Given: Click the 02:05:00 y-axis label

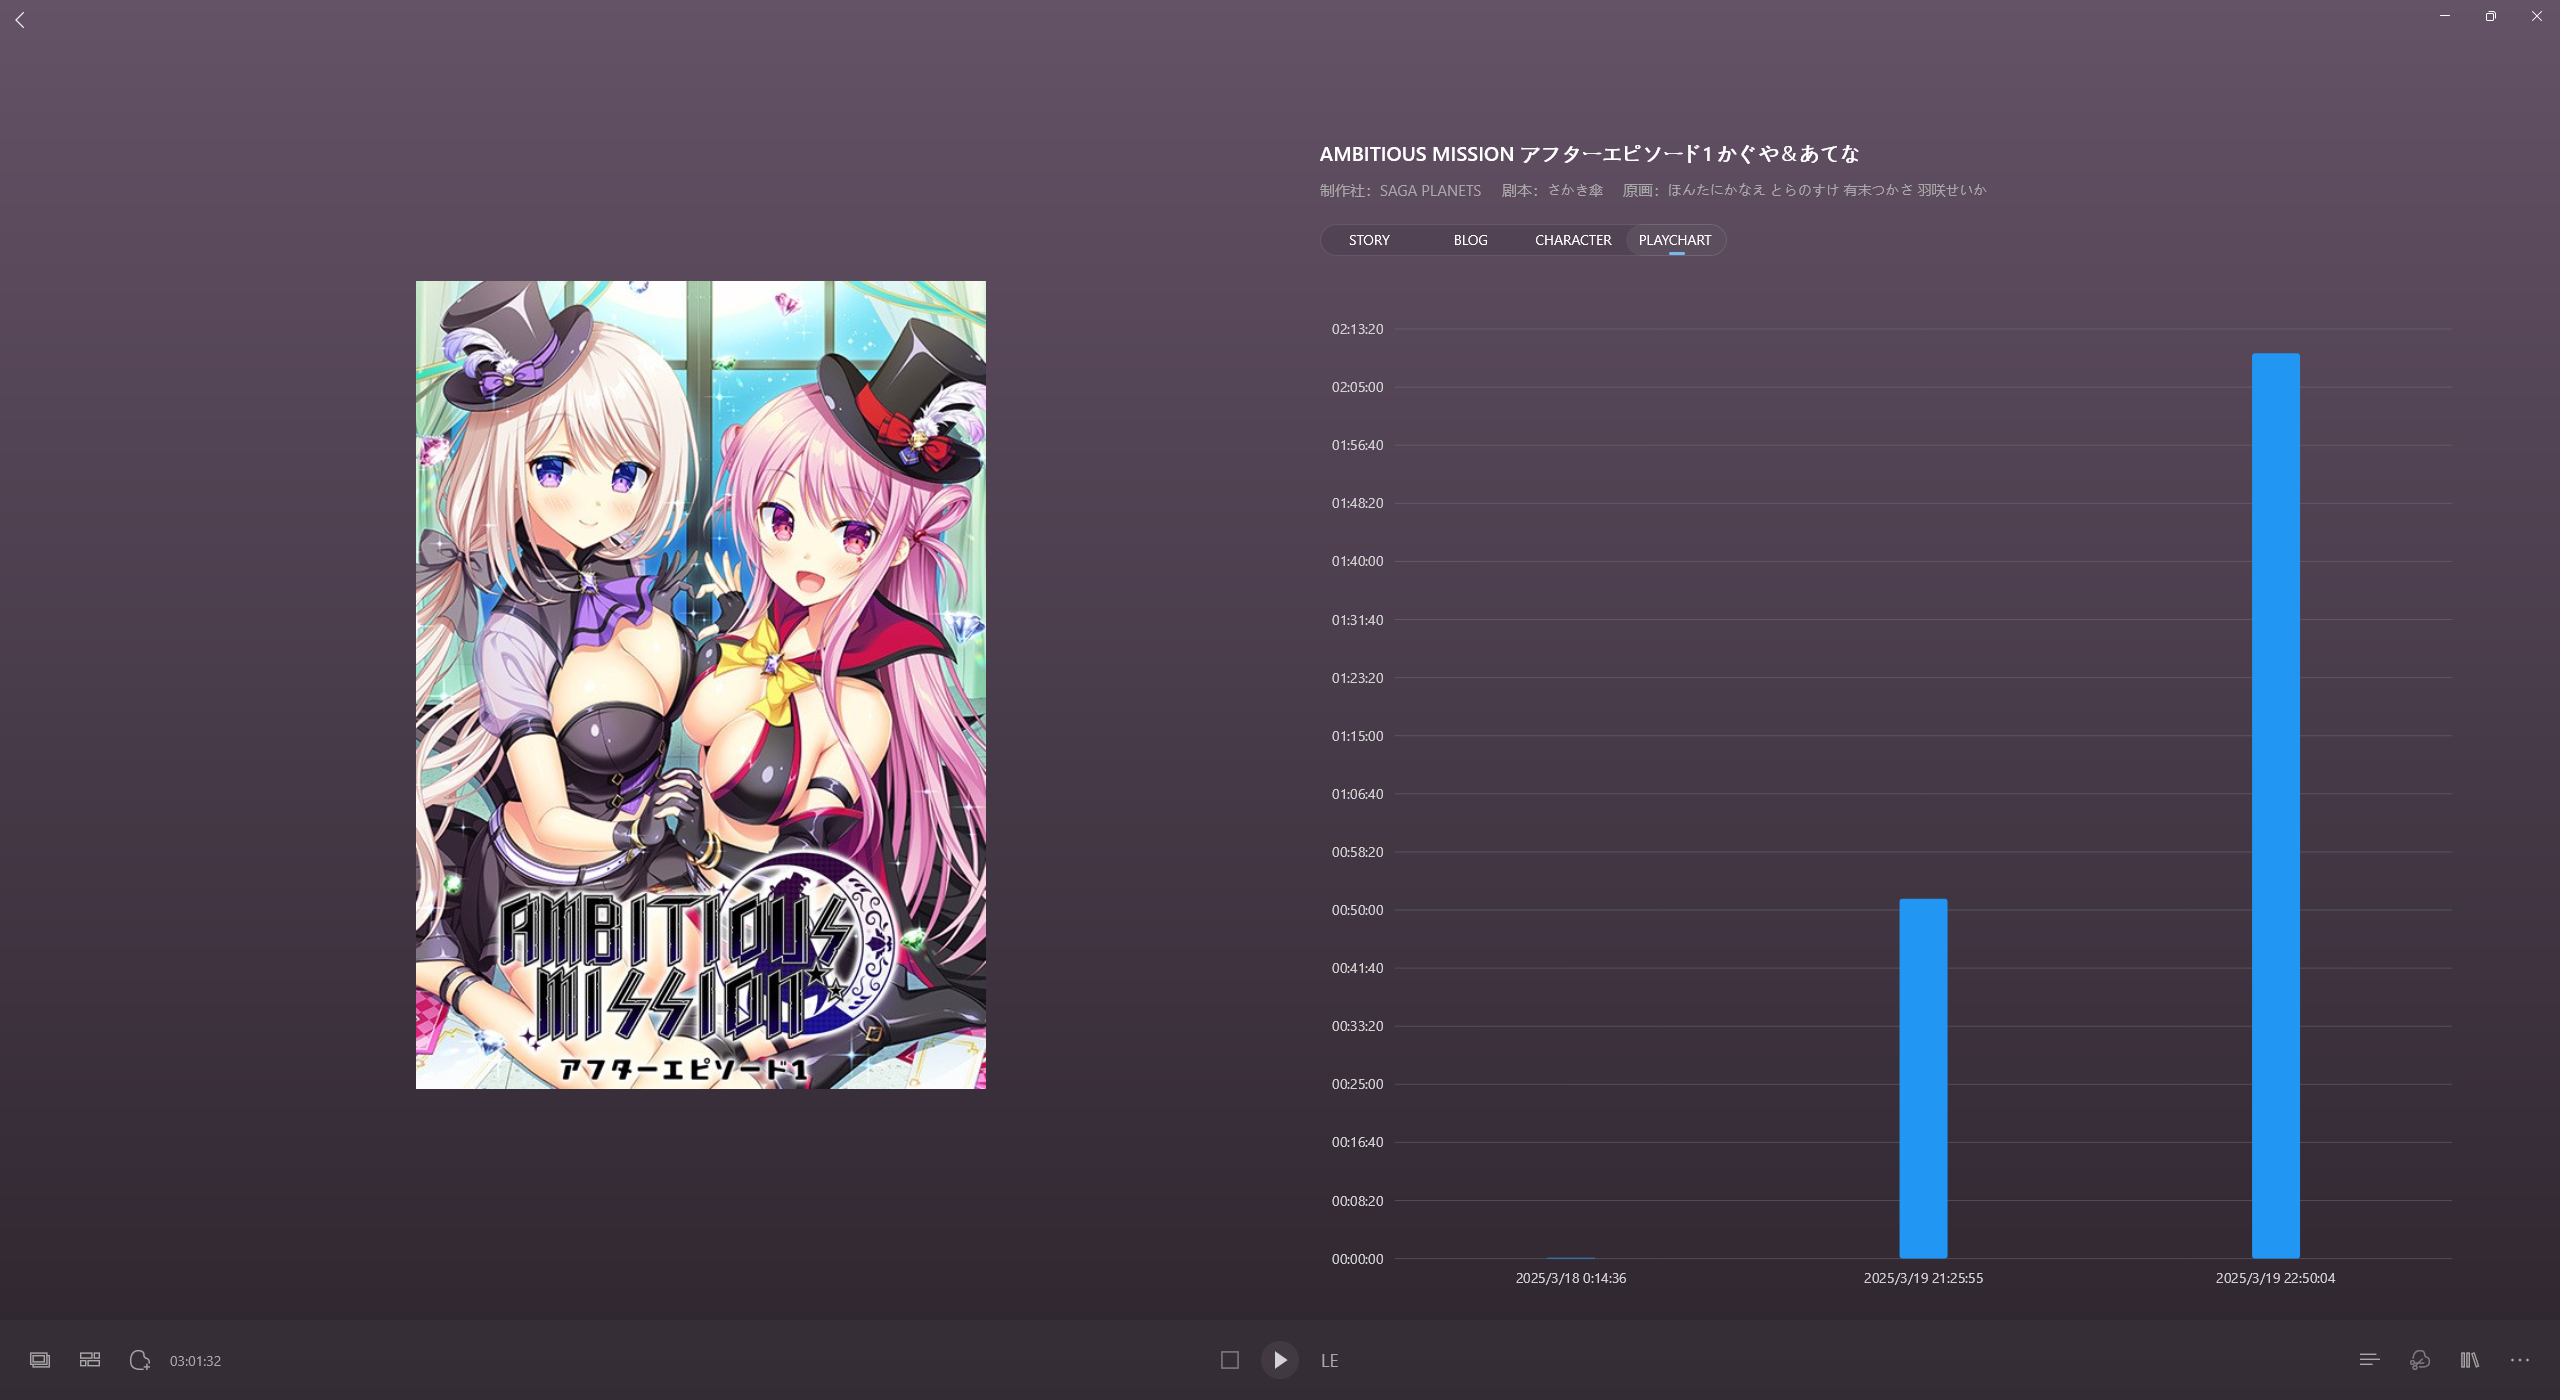Looking at the screenshot, I should pos(1357,387).
